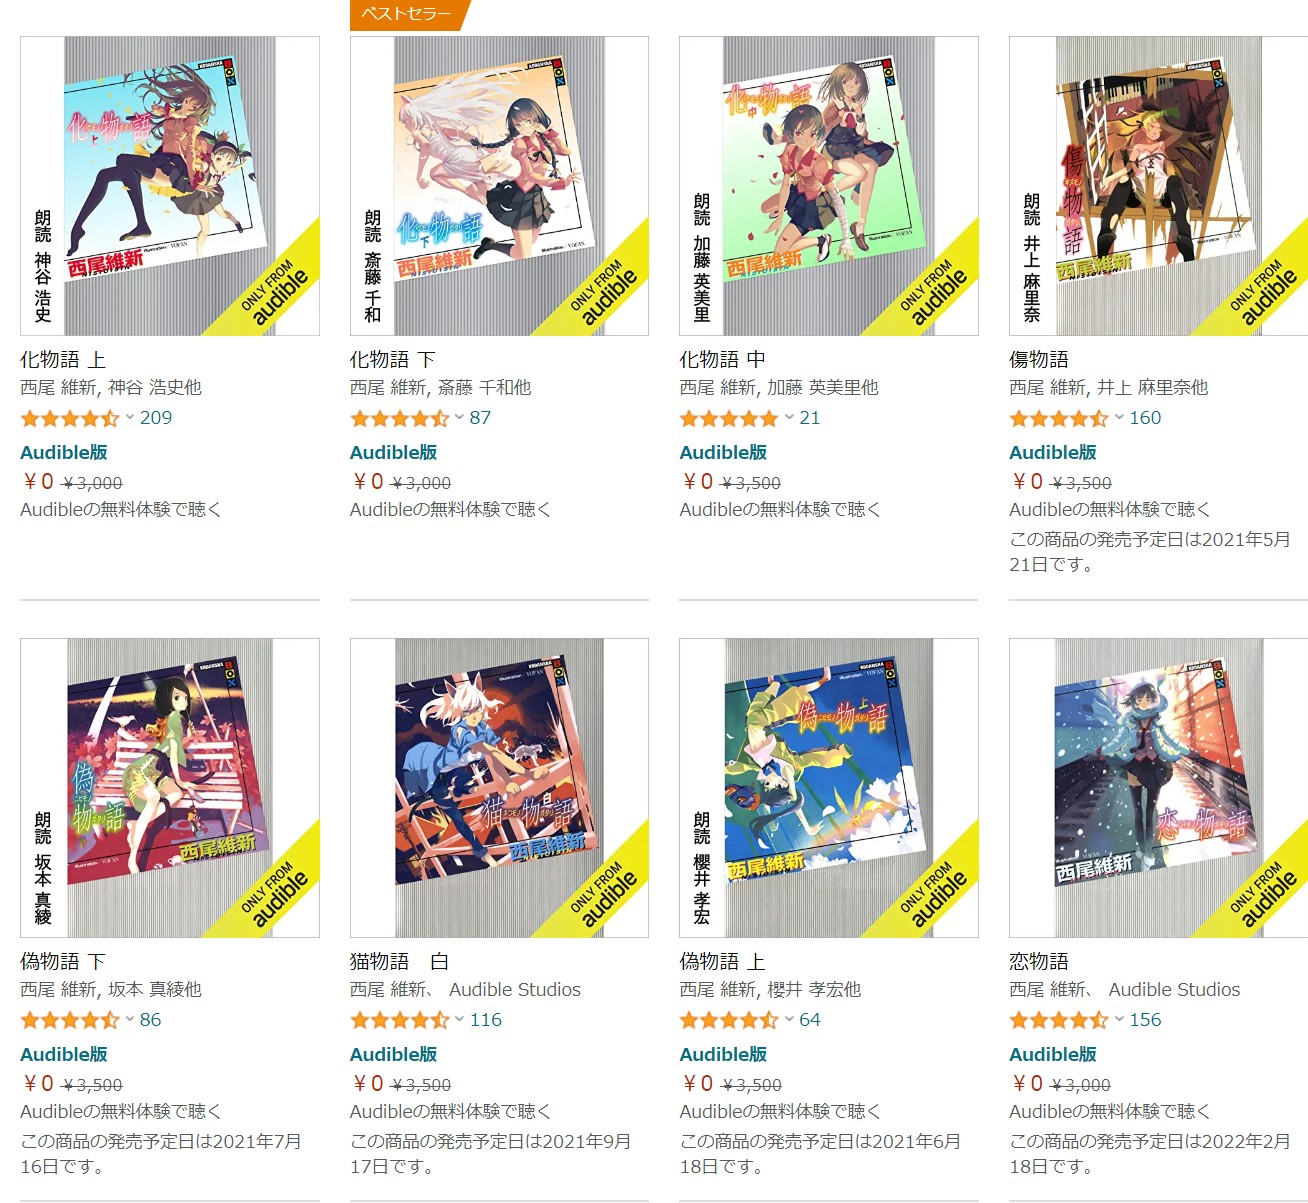
Task: Open the 化物語 上 cover thumbnail
Action: tap(170, 186)
